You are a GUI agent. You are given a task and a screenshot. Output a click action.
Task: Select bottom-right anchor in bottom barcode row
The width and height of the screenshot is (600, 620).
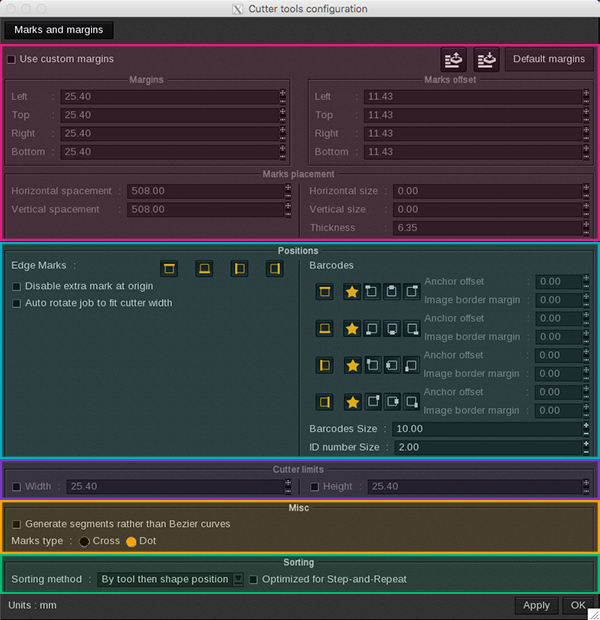pos(411,329)
